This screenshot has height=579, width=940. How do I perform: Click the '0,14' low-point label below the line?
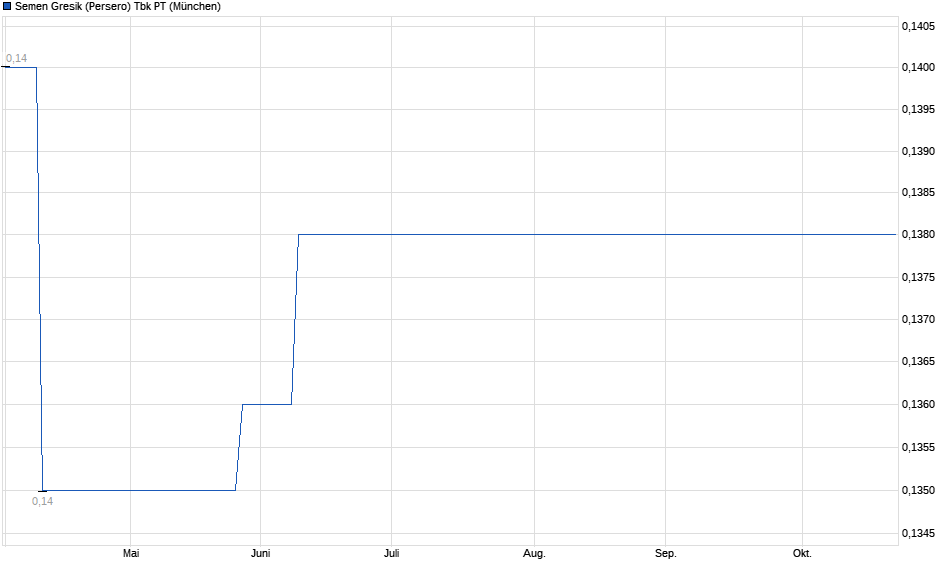point(42,501)
